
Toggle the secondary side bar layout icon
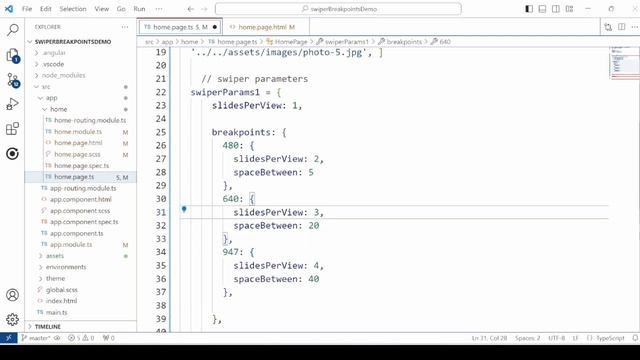click(556, 9)
